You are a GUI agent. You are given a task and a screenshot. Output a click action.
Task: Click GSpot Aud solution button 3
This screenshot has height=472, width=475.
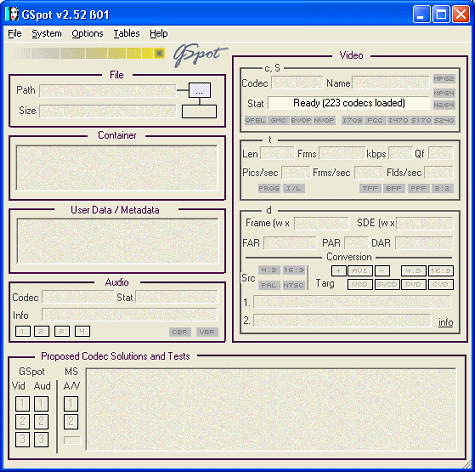tap(41, 439)
